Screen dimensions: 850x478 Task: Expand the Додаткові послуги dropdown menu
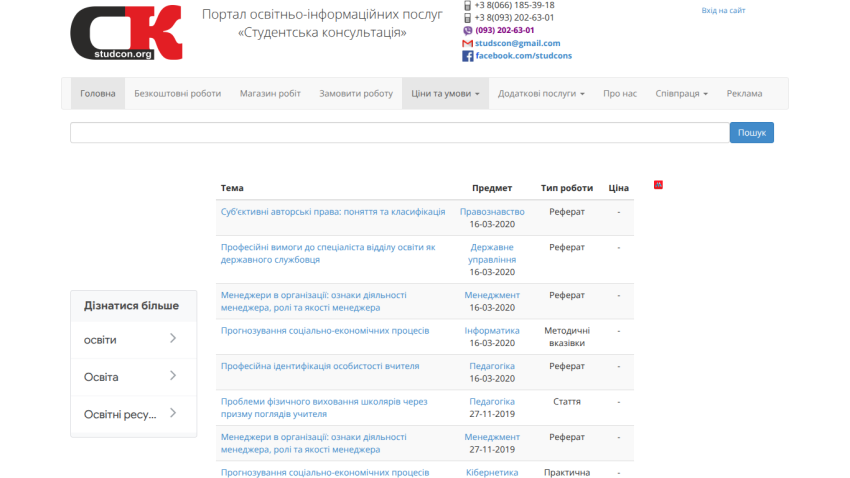[541, 93]
